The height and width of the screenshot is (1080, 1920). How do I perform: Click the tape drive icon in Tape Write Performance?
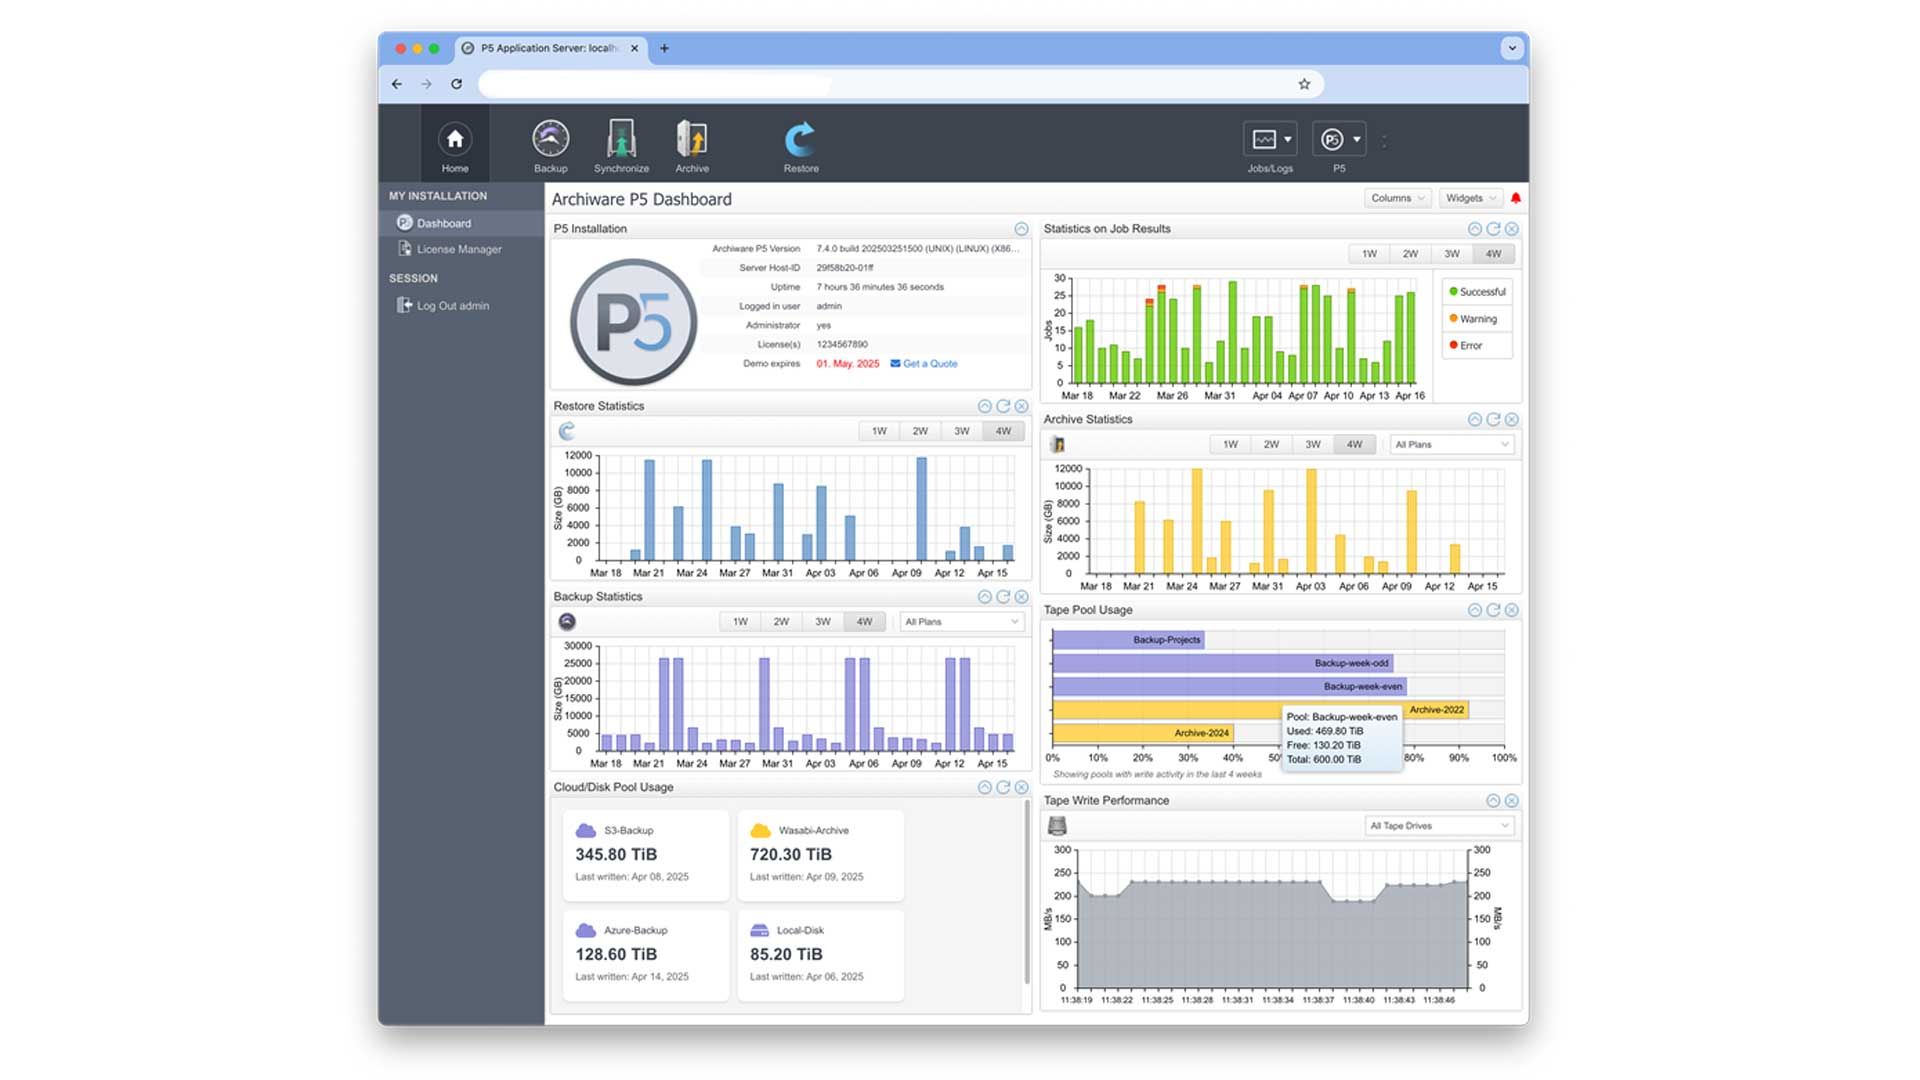(1057, 824)
